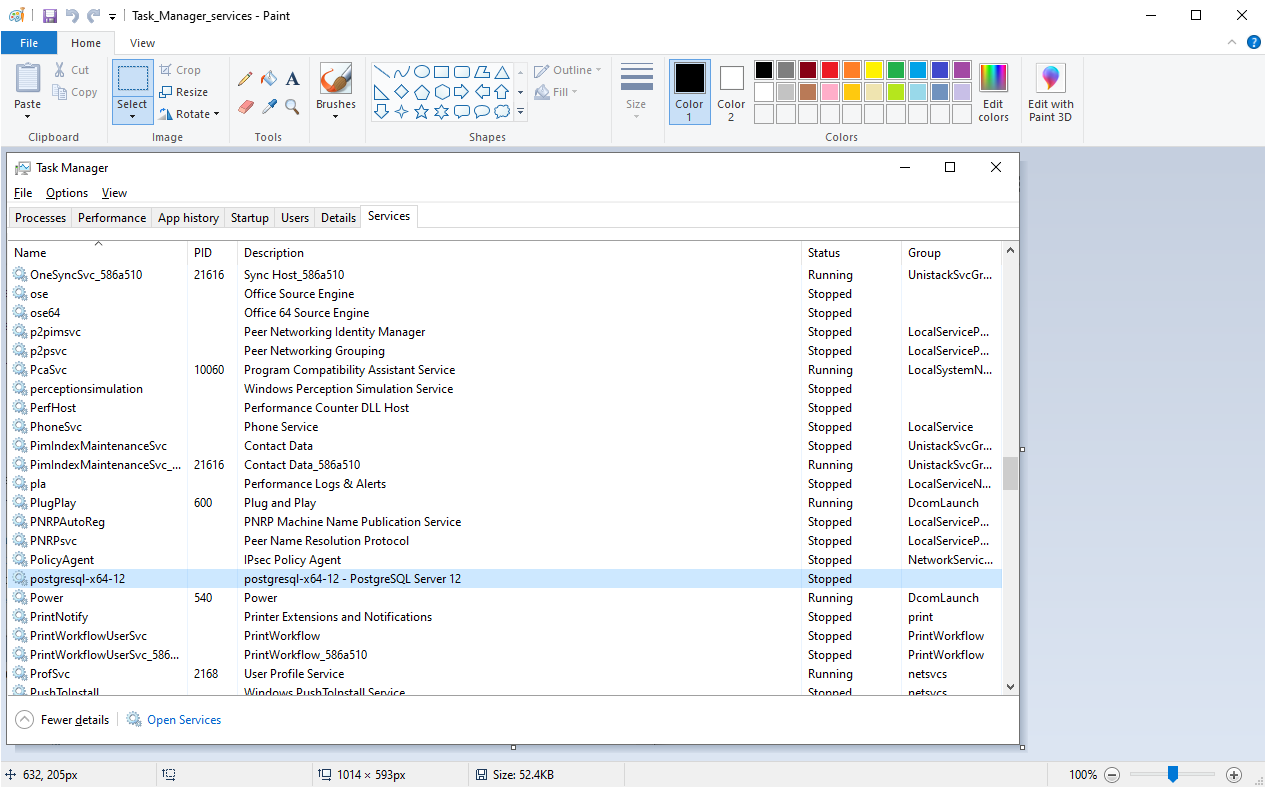Choose the Eraser tool
1266x788 pixels.
pos(245,106)
